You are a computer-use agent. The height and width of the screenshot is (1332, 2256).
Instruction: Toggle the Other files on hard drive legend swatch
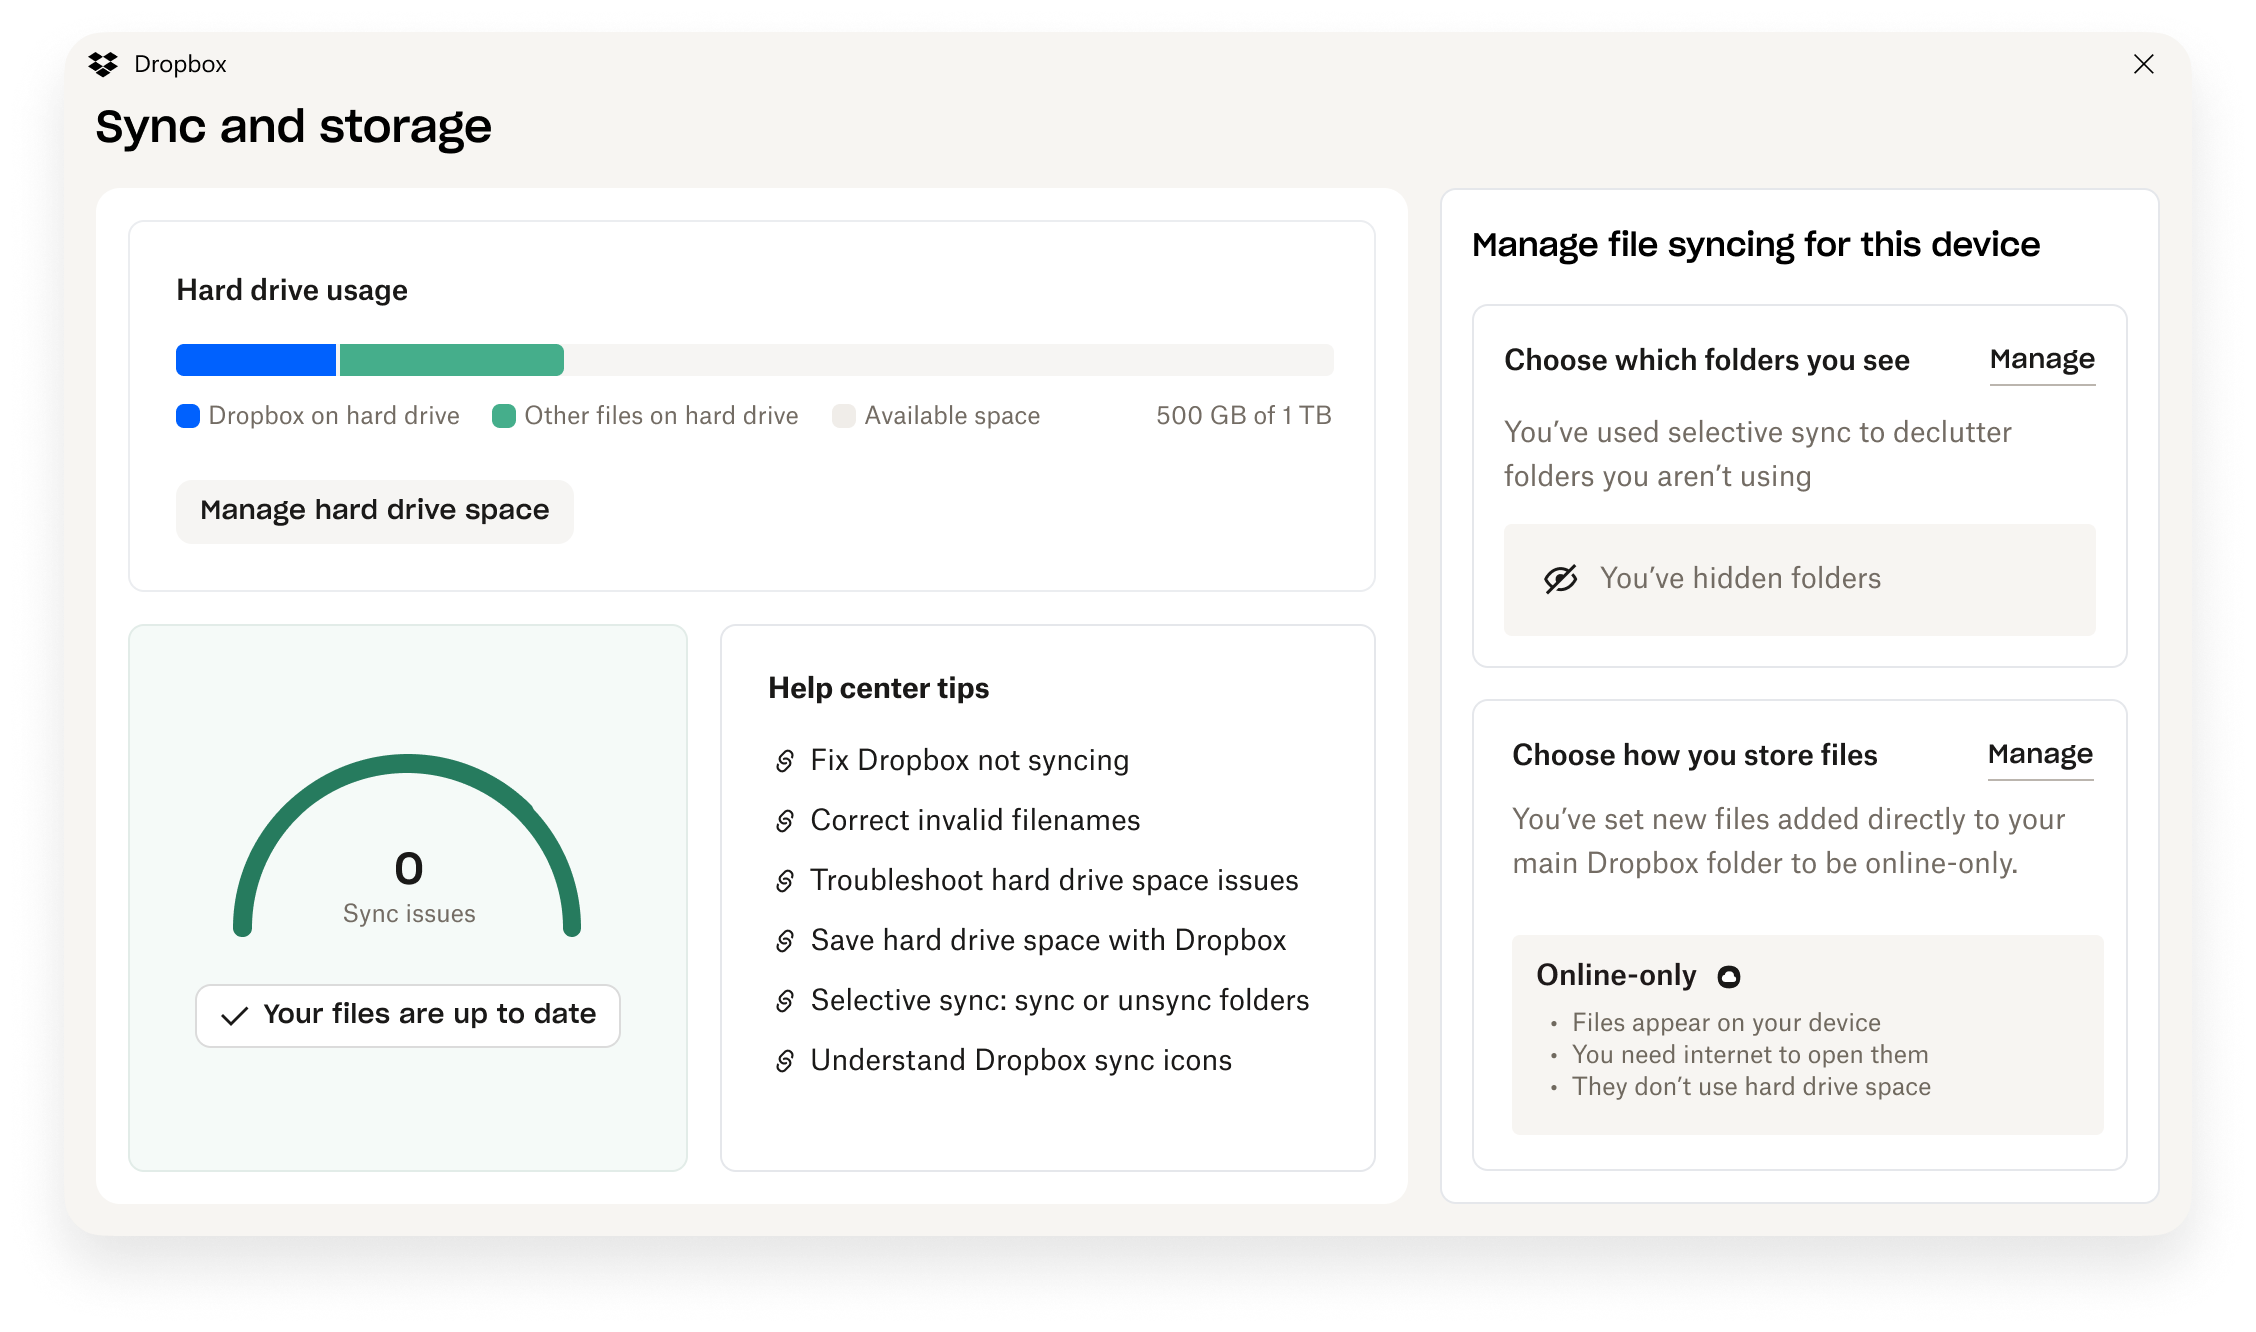(x=505, y=415)
